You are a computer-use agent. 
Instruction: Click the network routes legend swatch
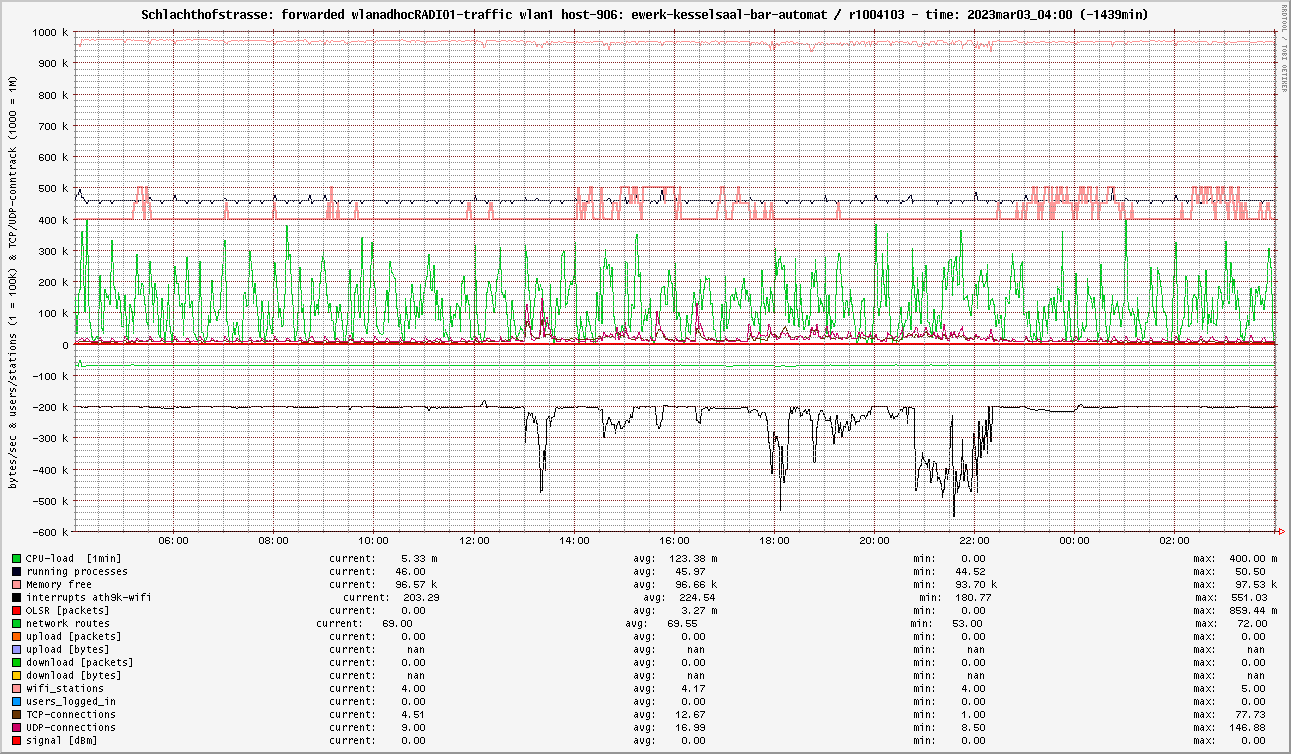coord(17,623)
